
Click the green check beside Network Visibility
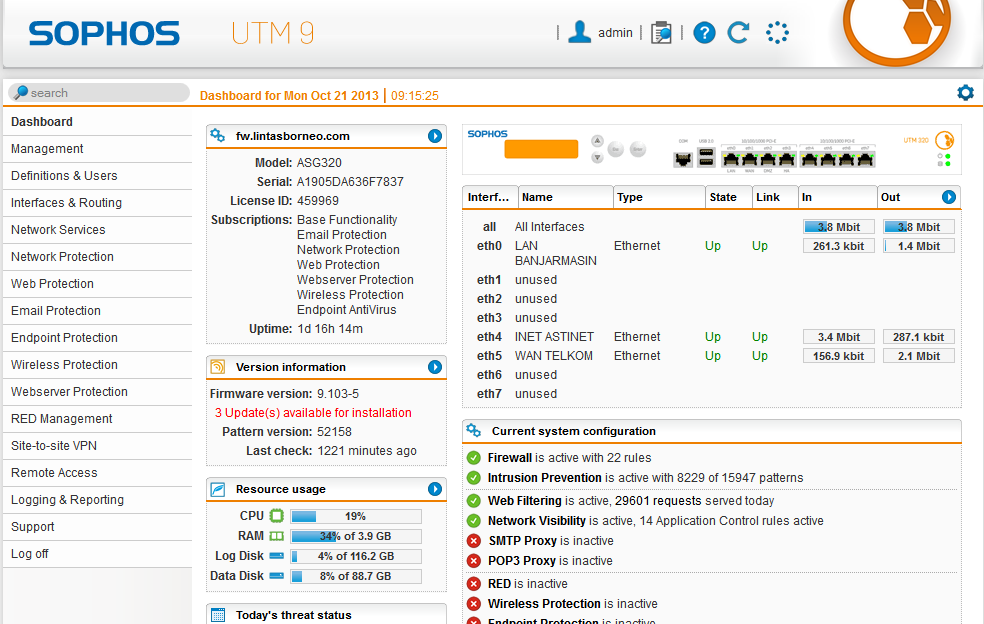tap(474, 521)
